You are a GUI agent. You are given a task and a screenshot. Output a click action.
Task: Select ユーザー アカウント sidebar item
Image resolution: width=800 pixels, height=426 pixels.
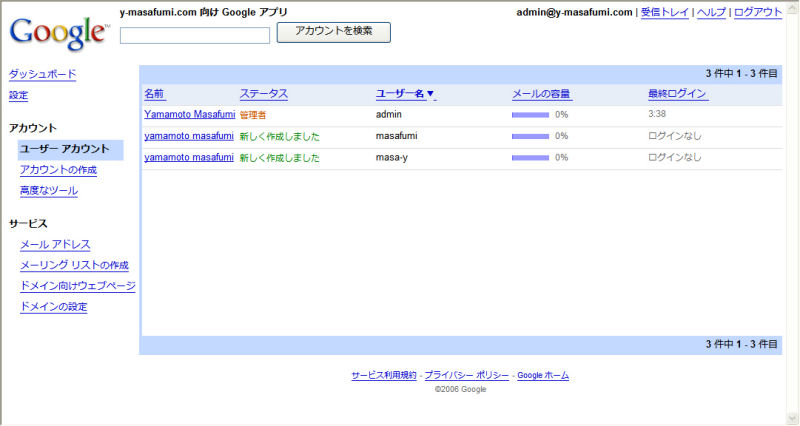click(70, 149)
